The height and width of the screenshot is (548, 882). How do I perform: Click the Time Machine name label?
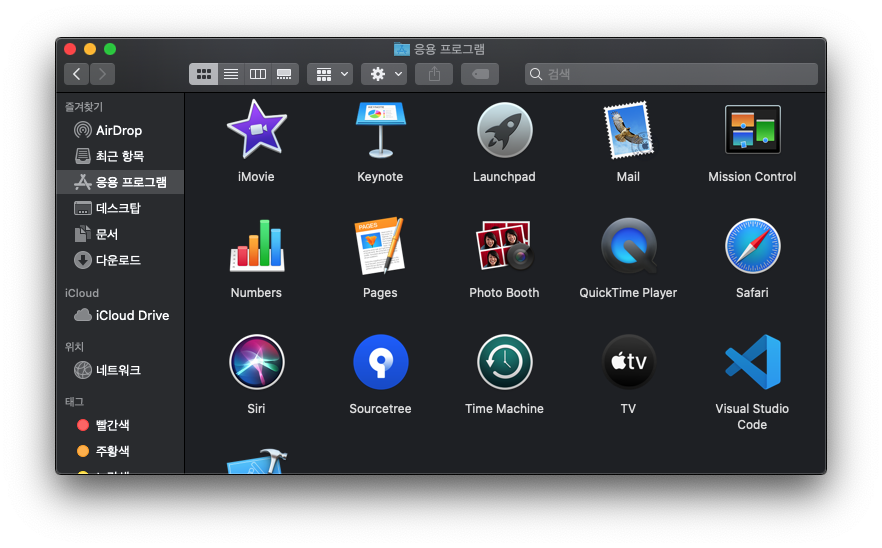pos(505,408)
